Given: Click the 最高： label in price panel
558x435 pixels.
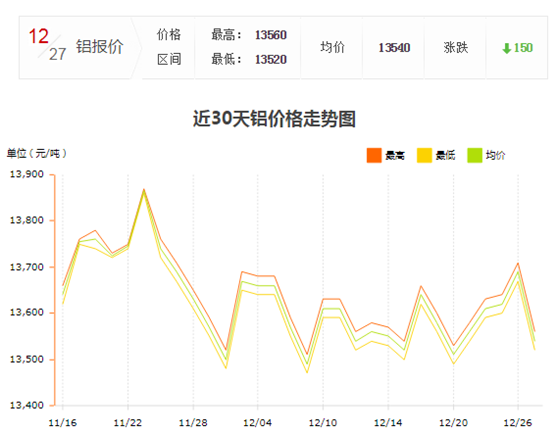Looking at the screenshot, I should pos(227,35).
